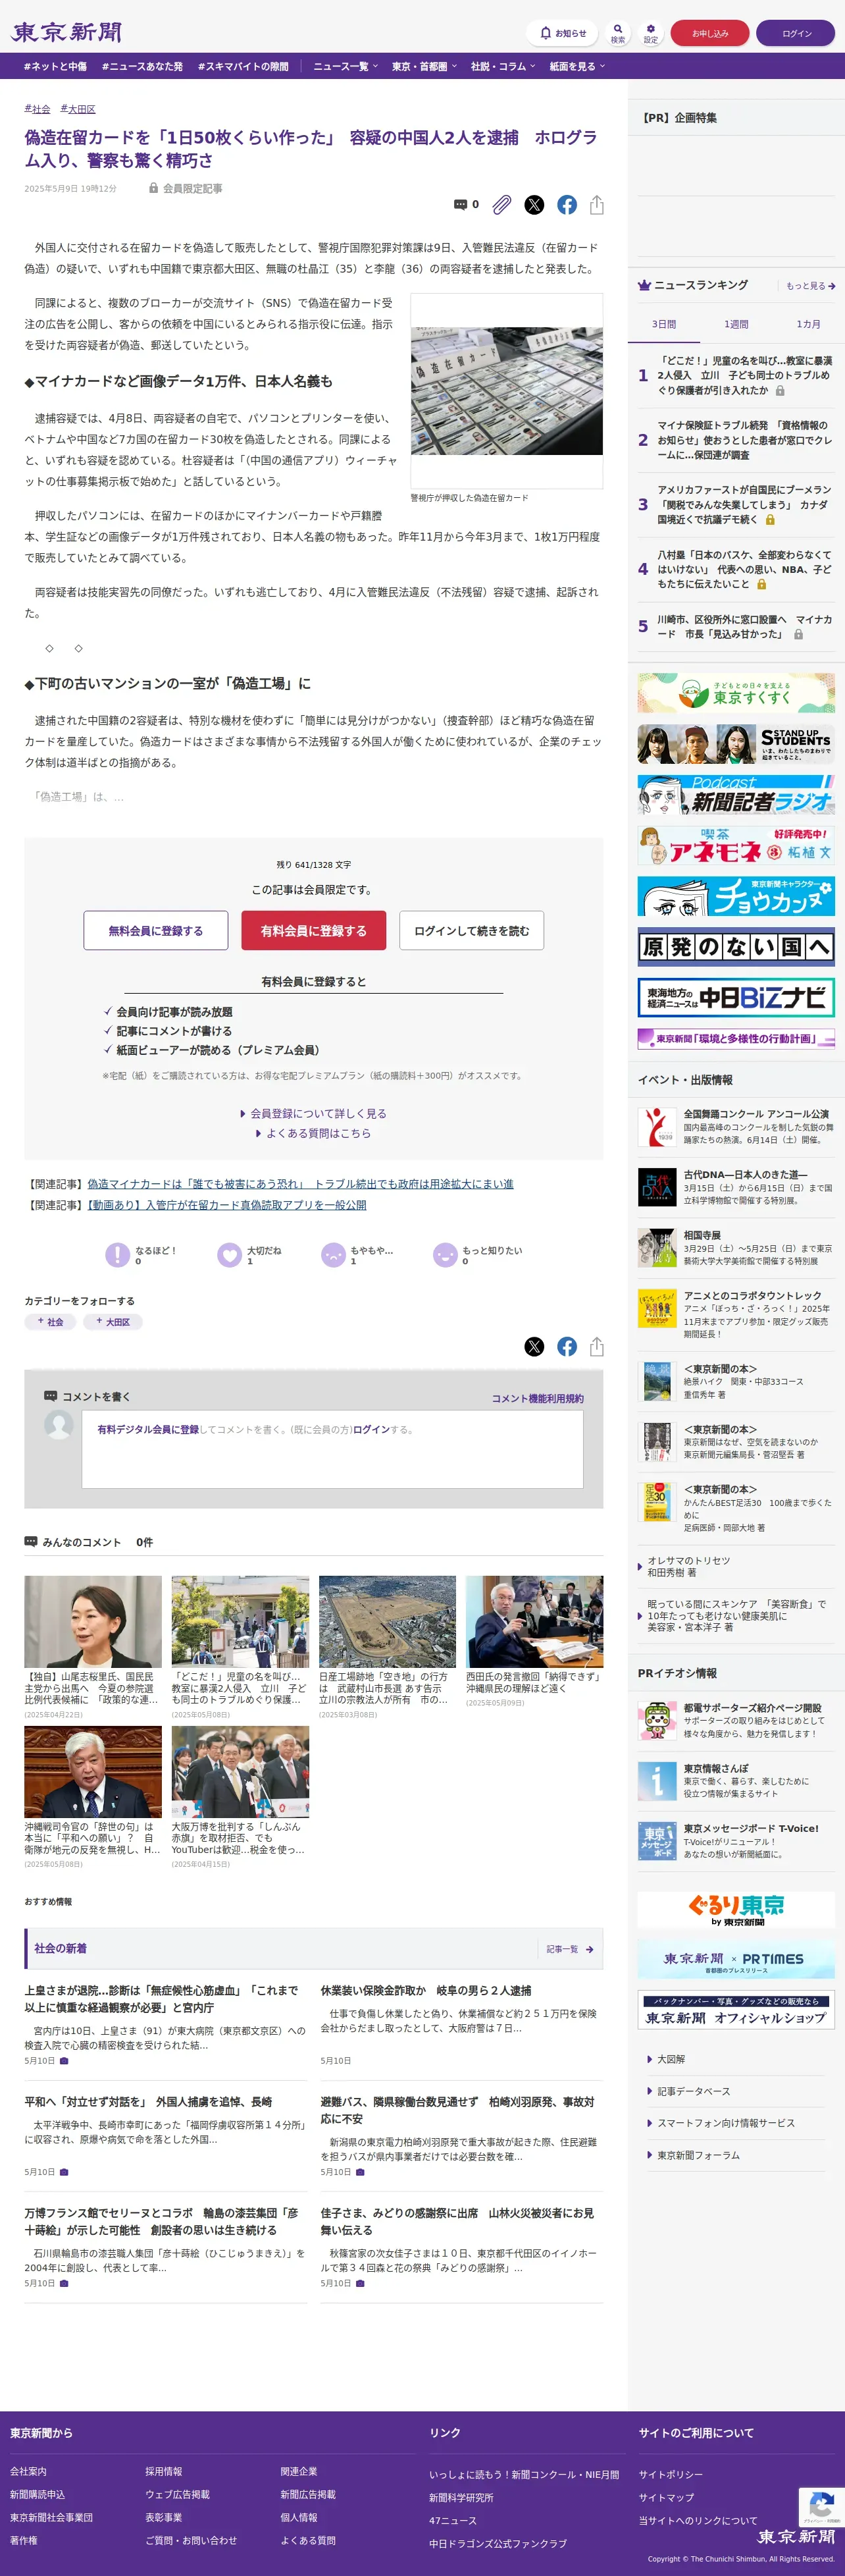The image size is (845, 2576).
Task: Open 中日BIZナビ banner
Action: click(736, 997)
